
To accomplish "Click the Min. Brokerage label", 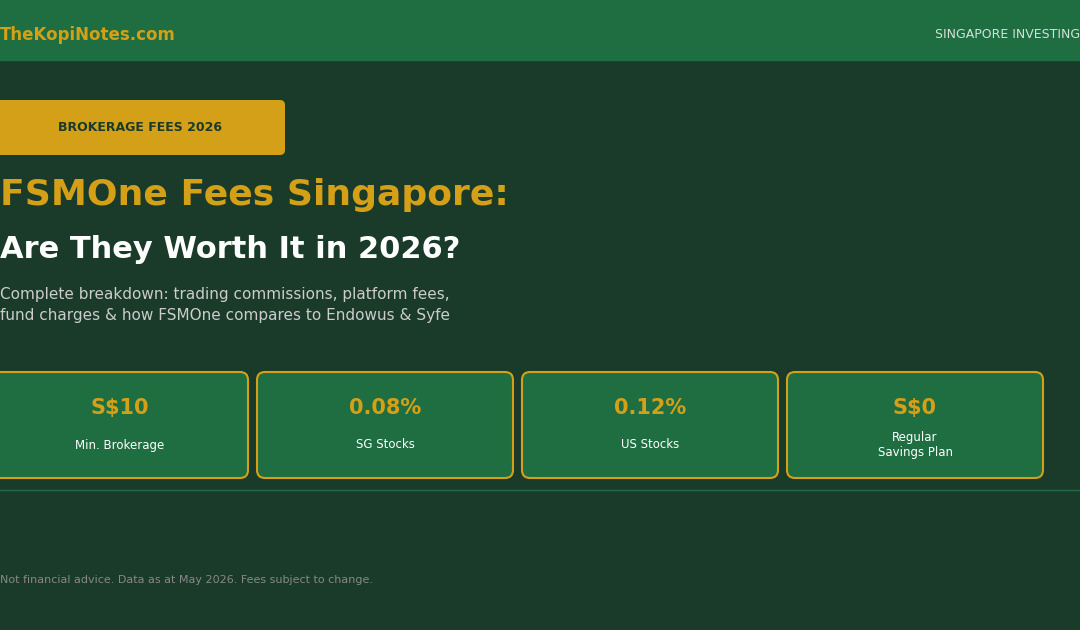I will (120, 445).
